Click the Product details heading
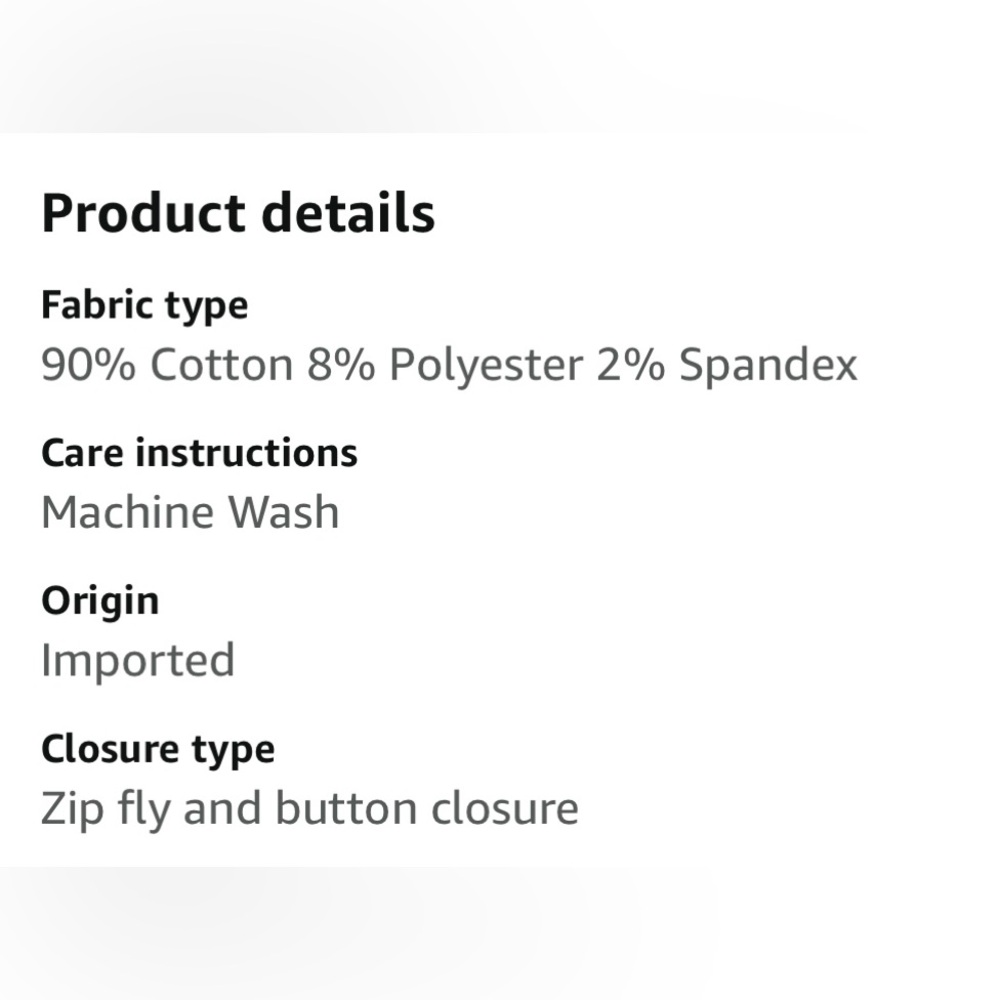Viewport: 1000px width, 1000px height. [238, 214]
